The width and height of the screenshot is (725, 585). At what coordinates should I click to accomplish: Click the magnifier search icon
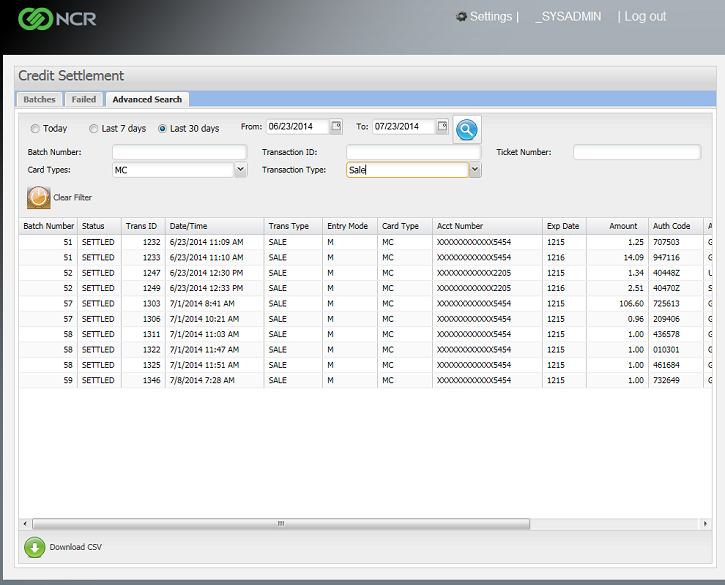(x=467, y=129)
